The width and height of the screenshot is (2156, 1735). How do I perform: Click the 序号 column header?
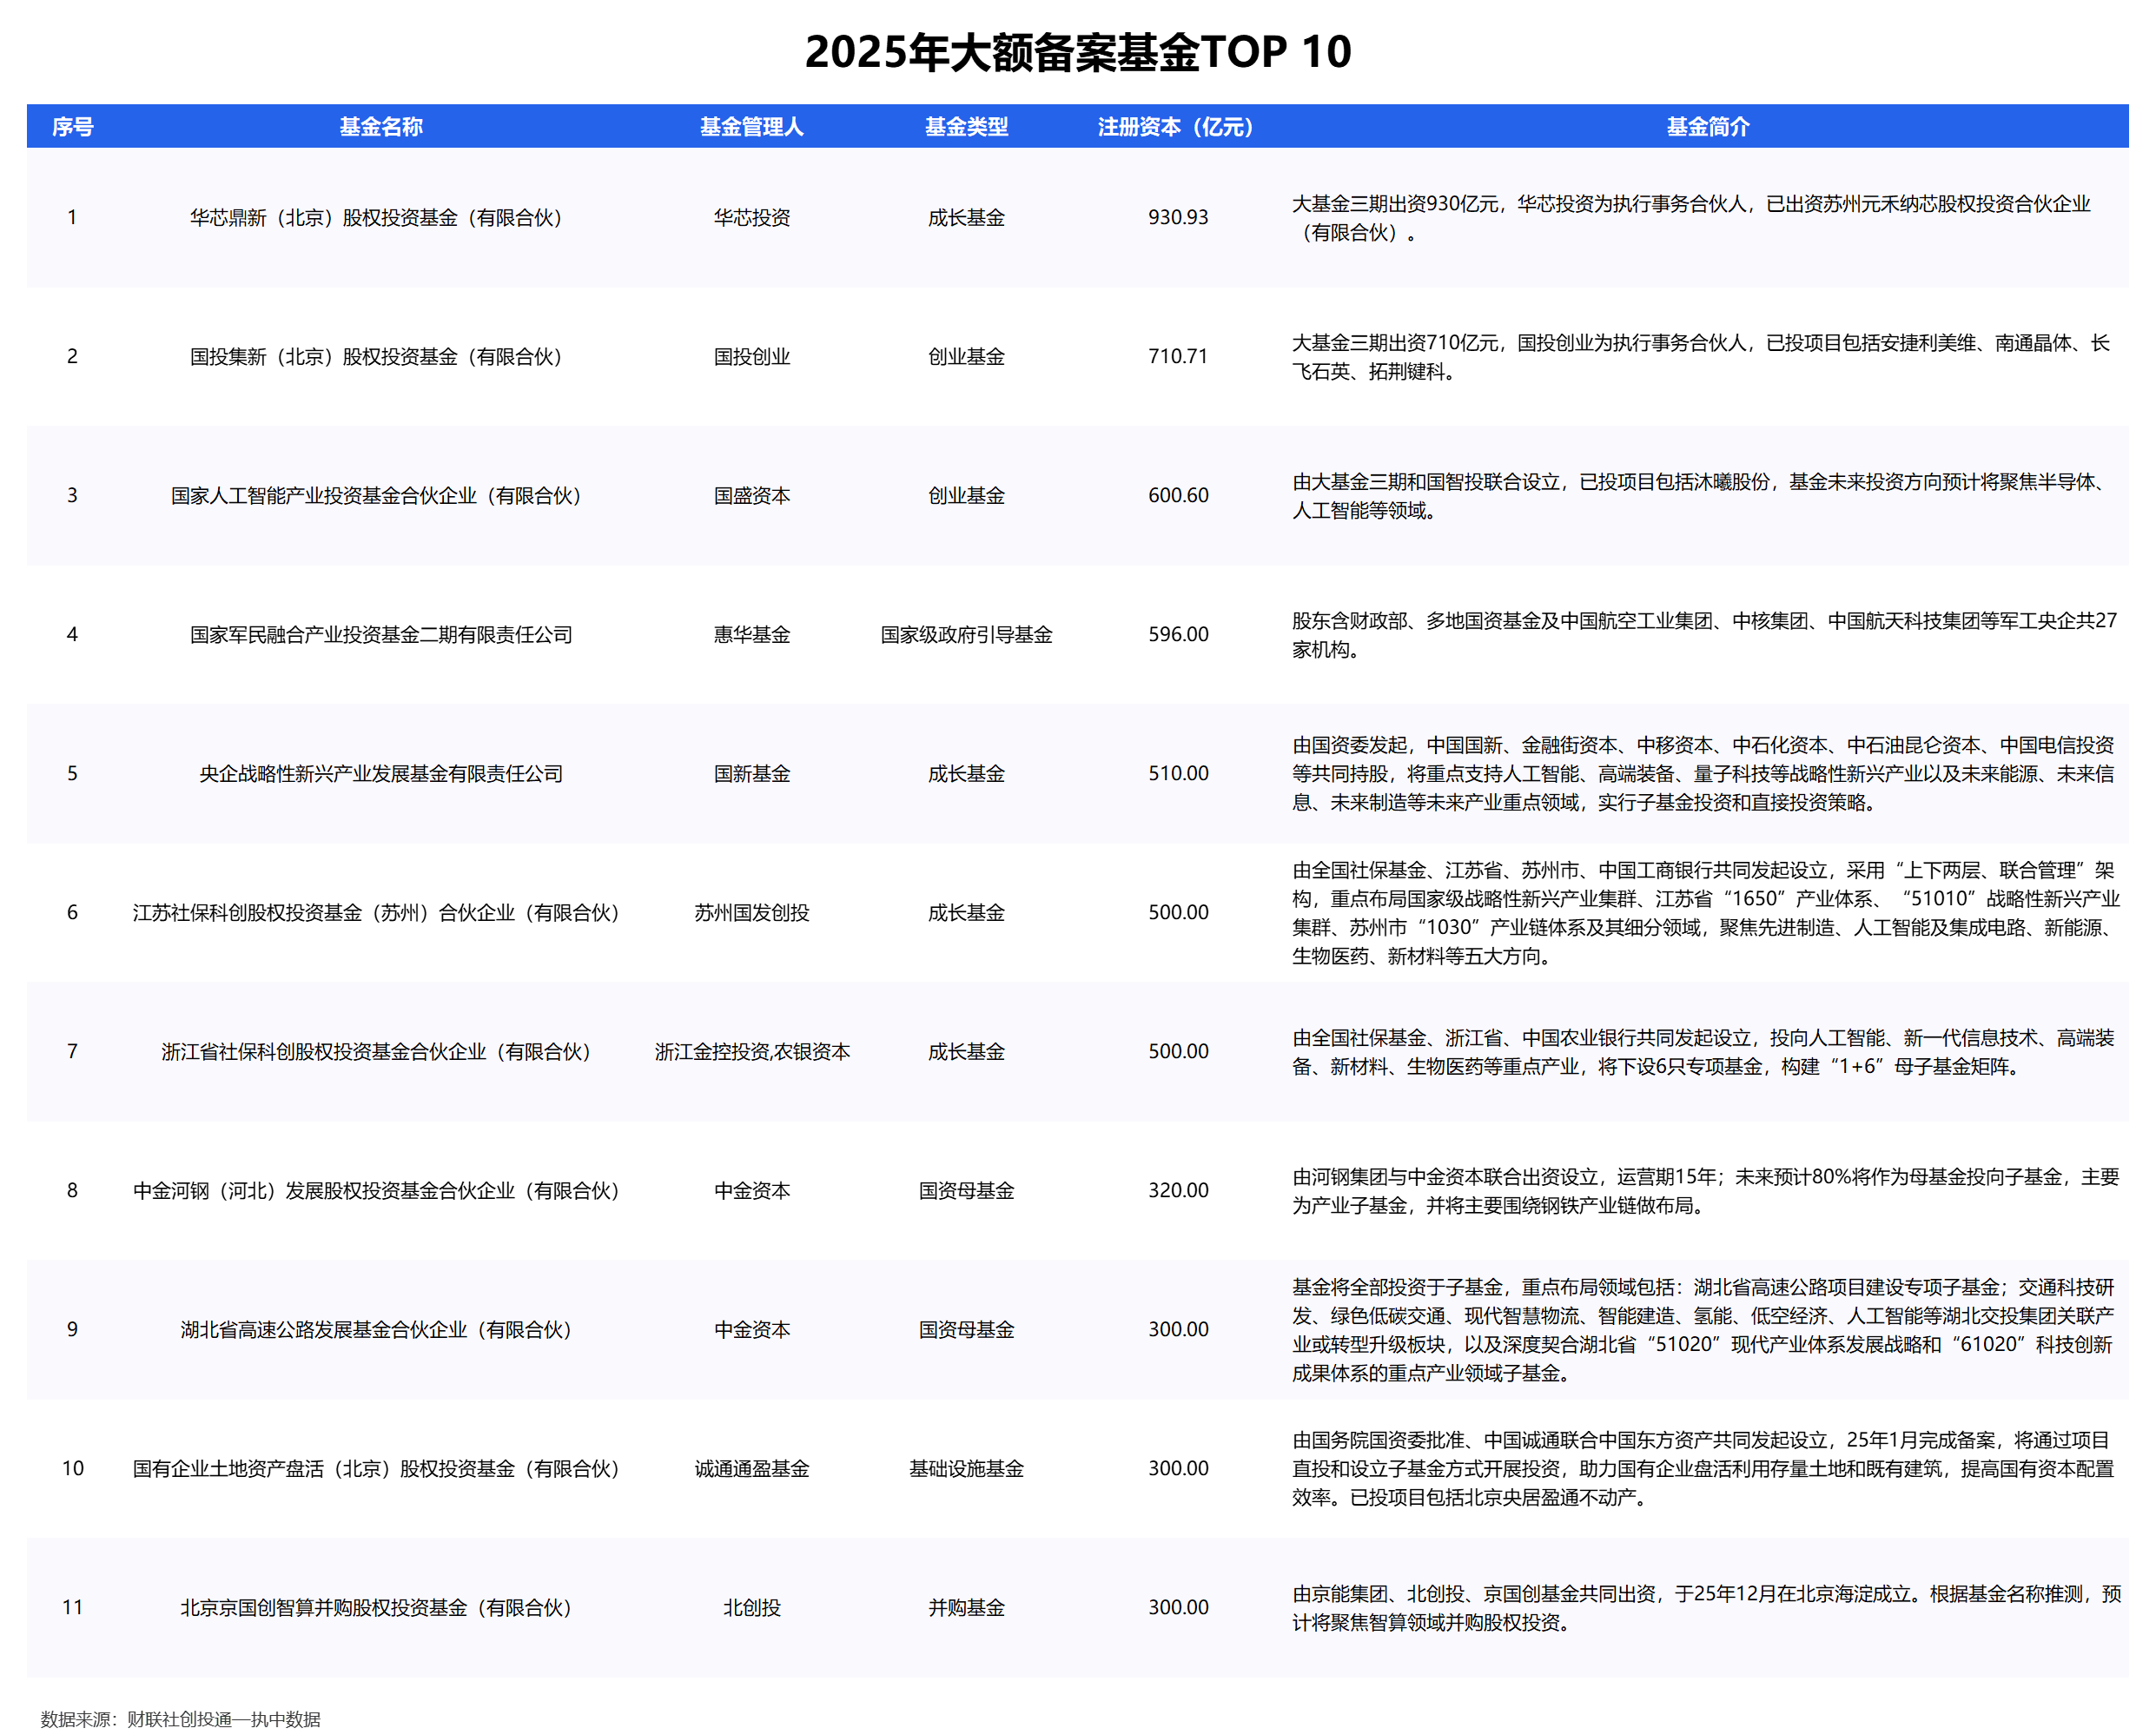72,127
